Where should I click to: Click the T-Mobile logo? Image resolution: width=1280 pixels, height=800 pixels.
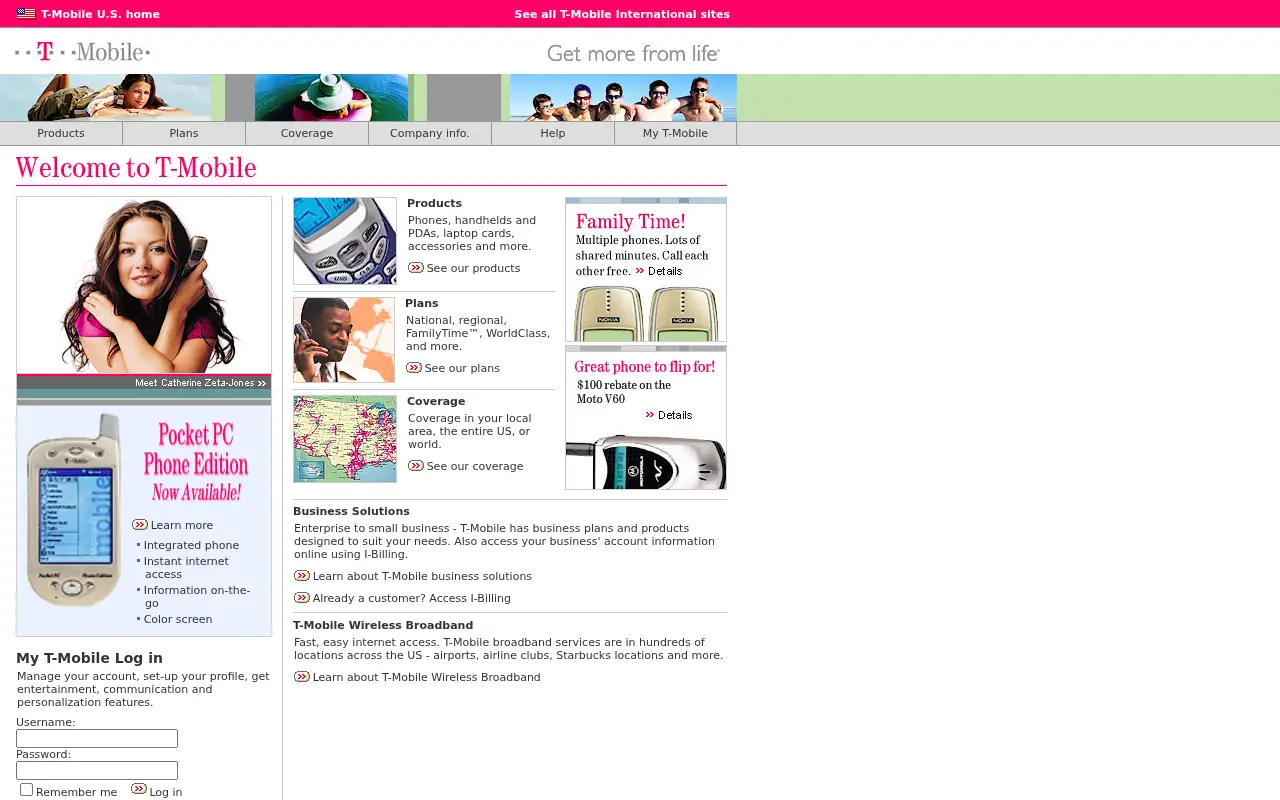click(83, 51)
